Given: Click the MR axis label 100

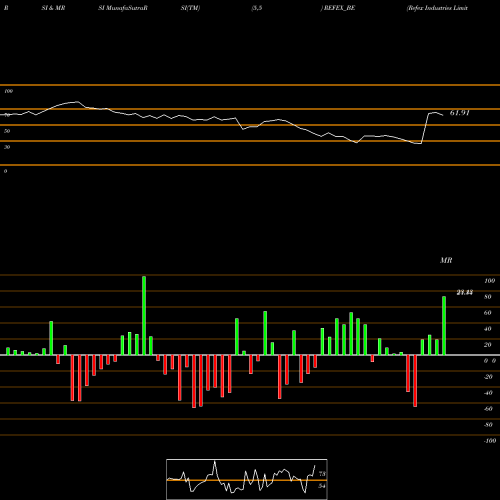Looking at the screenshot, I should click(x=489, y=281).
